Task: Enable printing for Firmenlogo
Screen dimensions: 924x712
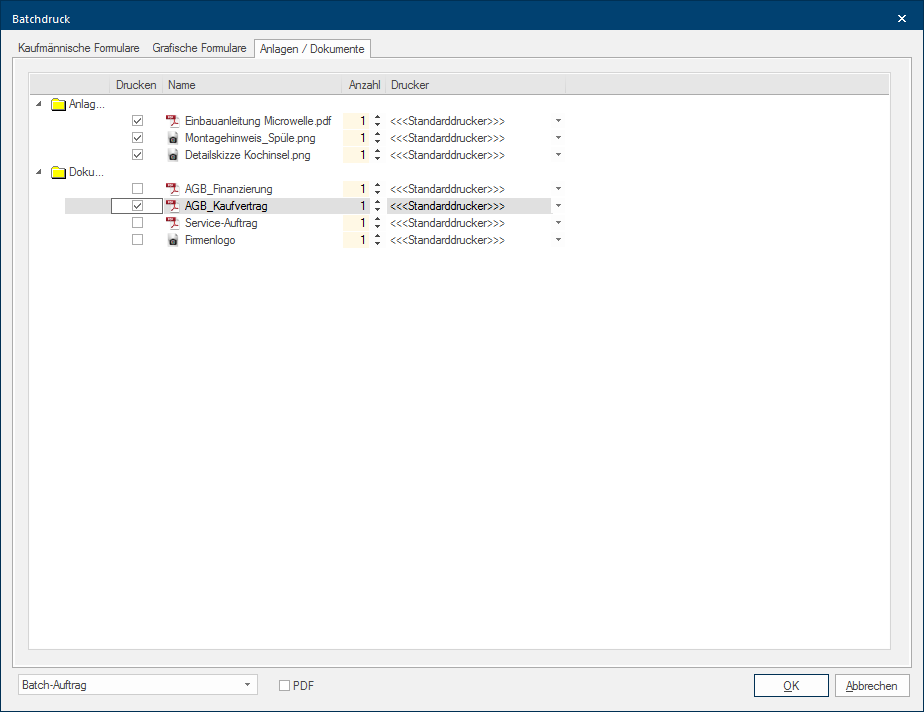Action: point(138,240)
